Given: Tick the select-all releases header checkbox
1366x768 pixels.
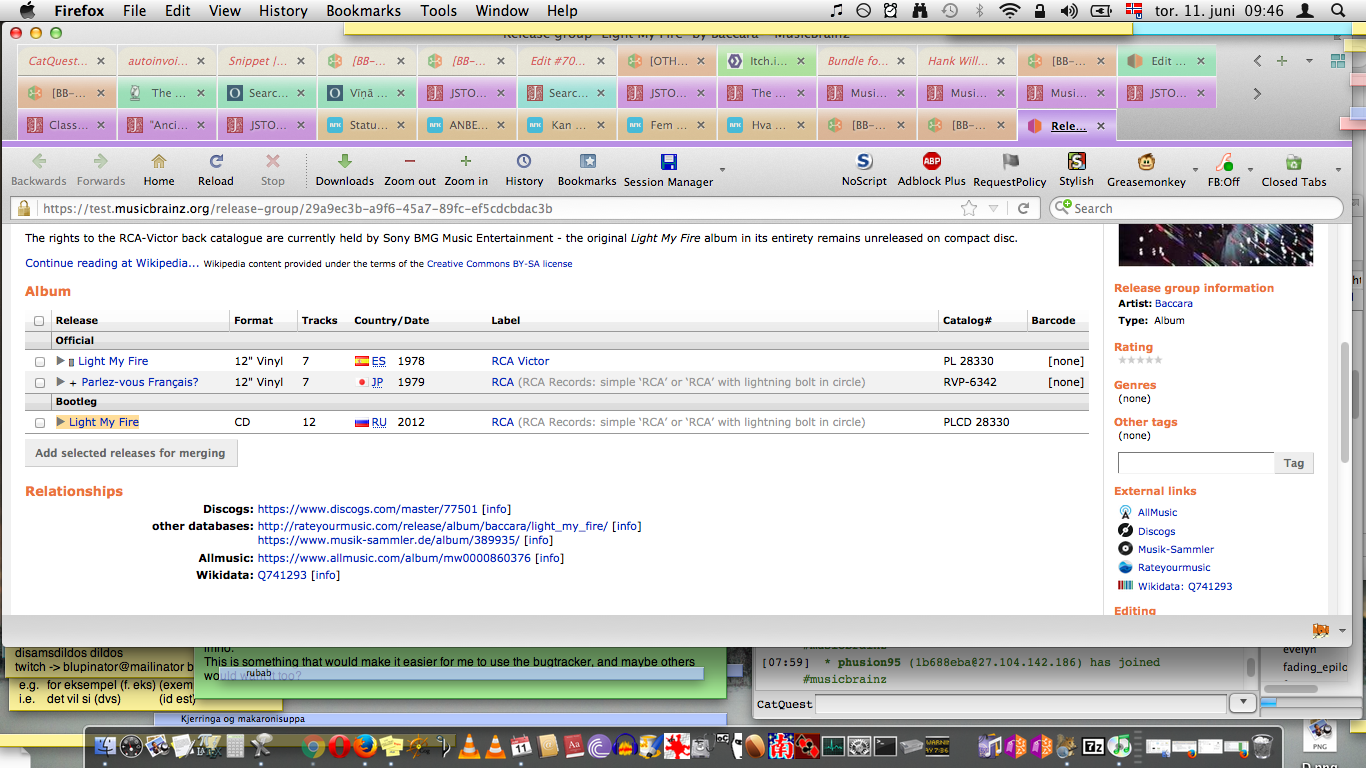Looking at the screenshot, I should point(40,321).
